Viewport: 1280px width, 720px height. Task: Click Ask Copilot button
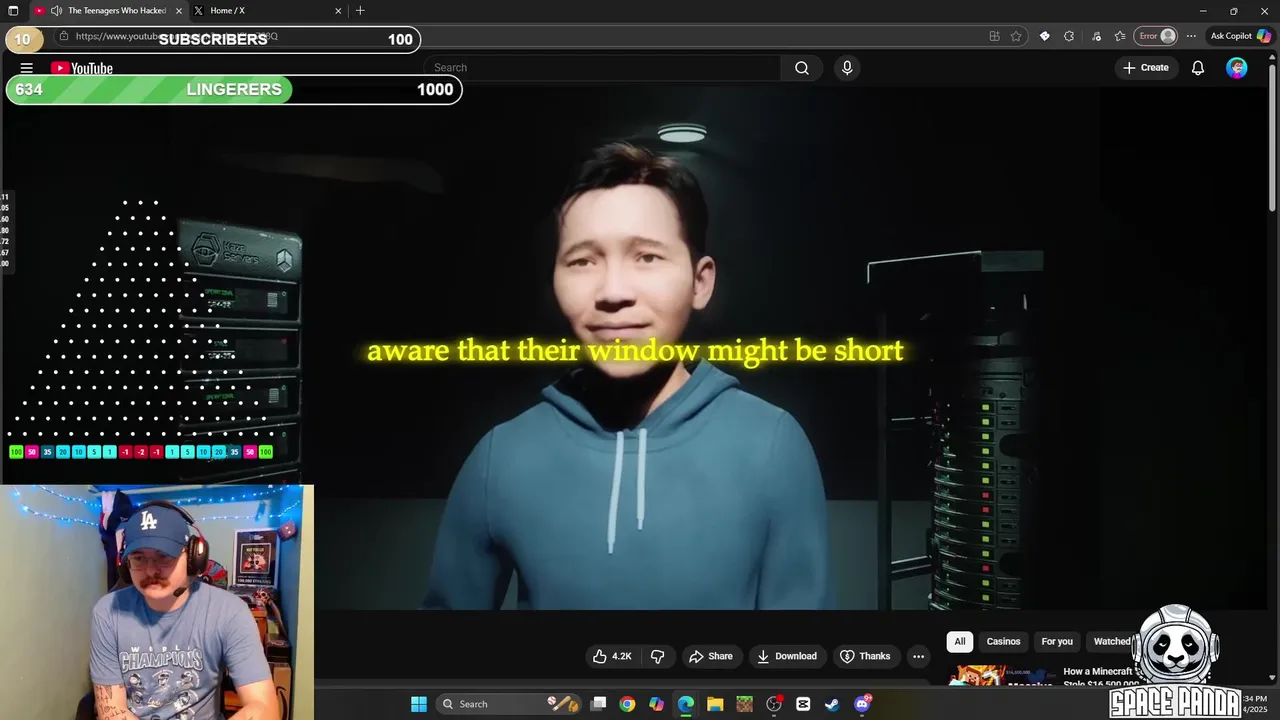pos(1240,36)
